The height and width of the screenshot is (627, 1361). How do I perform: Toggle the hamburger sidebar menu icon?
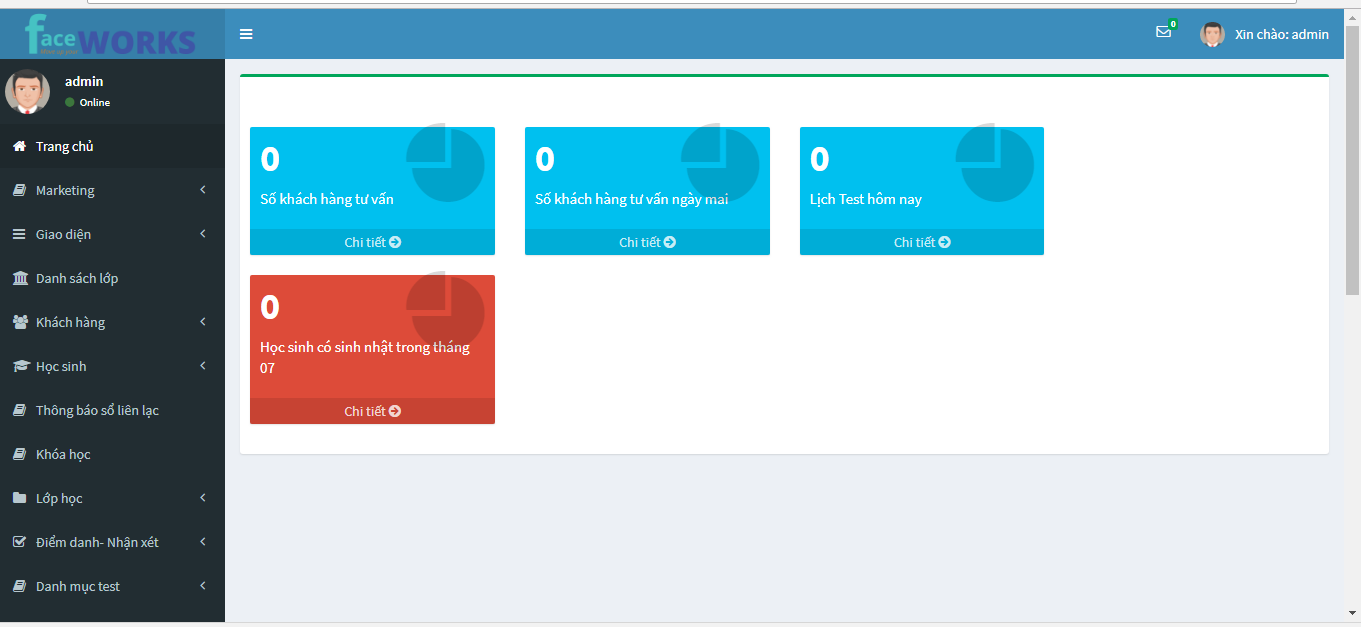point(246,34)
